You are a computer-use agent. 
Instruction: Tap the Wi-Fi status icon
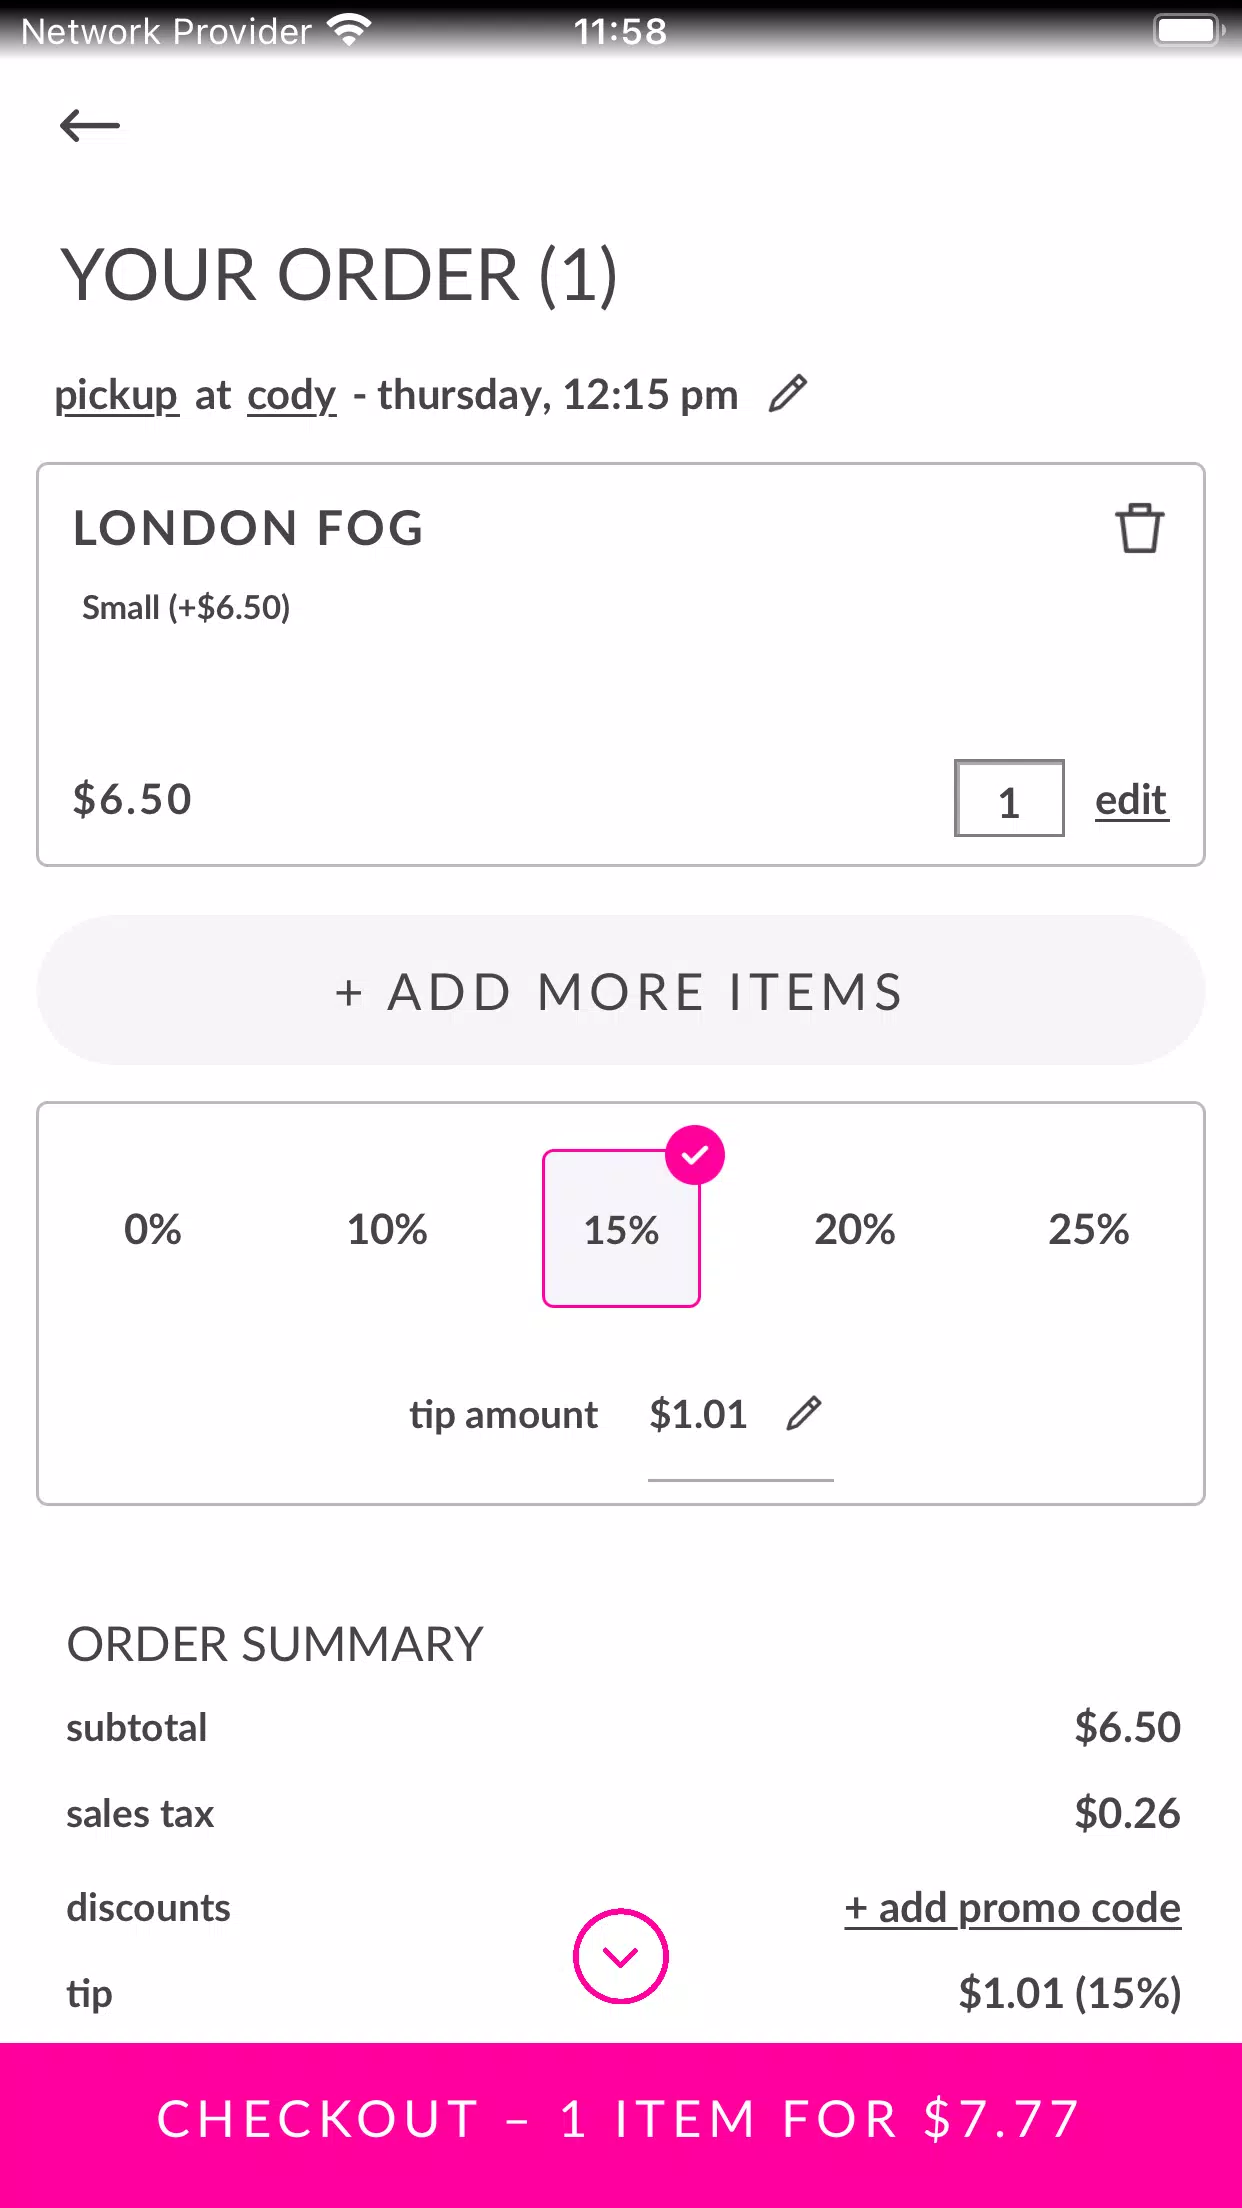[x=349, y=31]
